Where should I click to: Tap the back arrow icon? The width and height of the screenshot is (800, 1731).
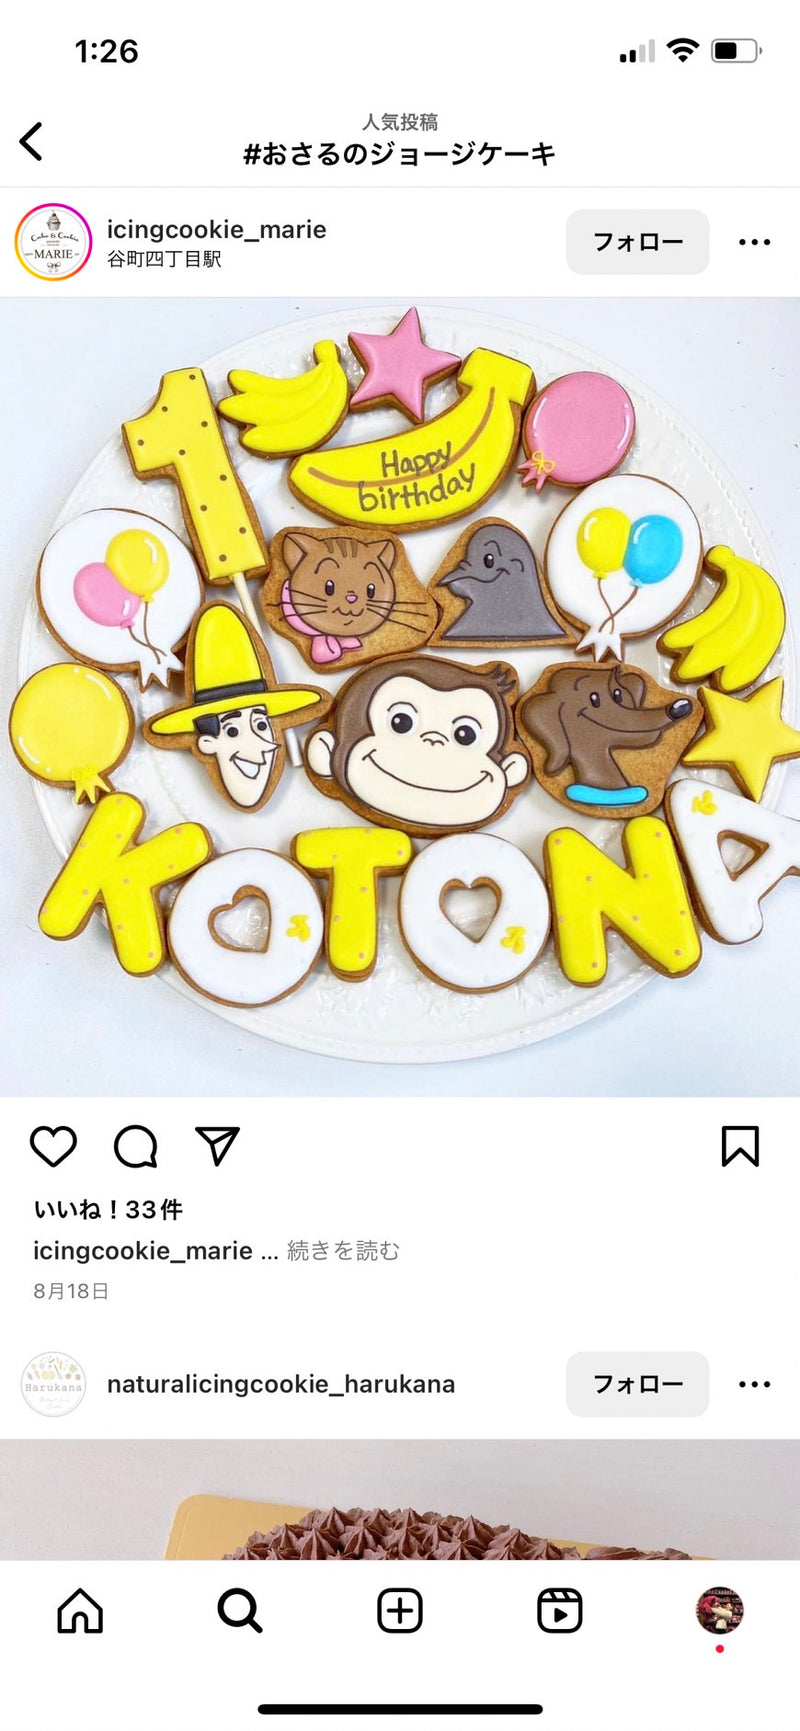point(31,141)
